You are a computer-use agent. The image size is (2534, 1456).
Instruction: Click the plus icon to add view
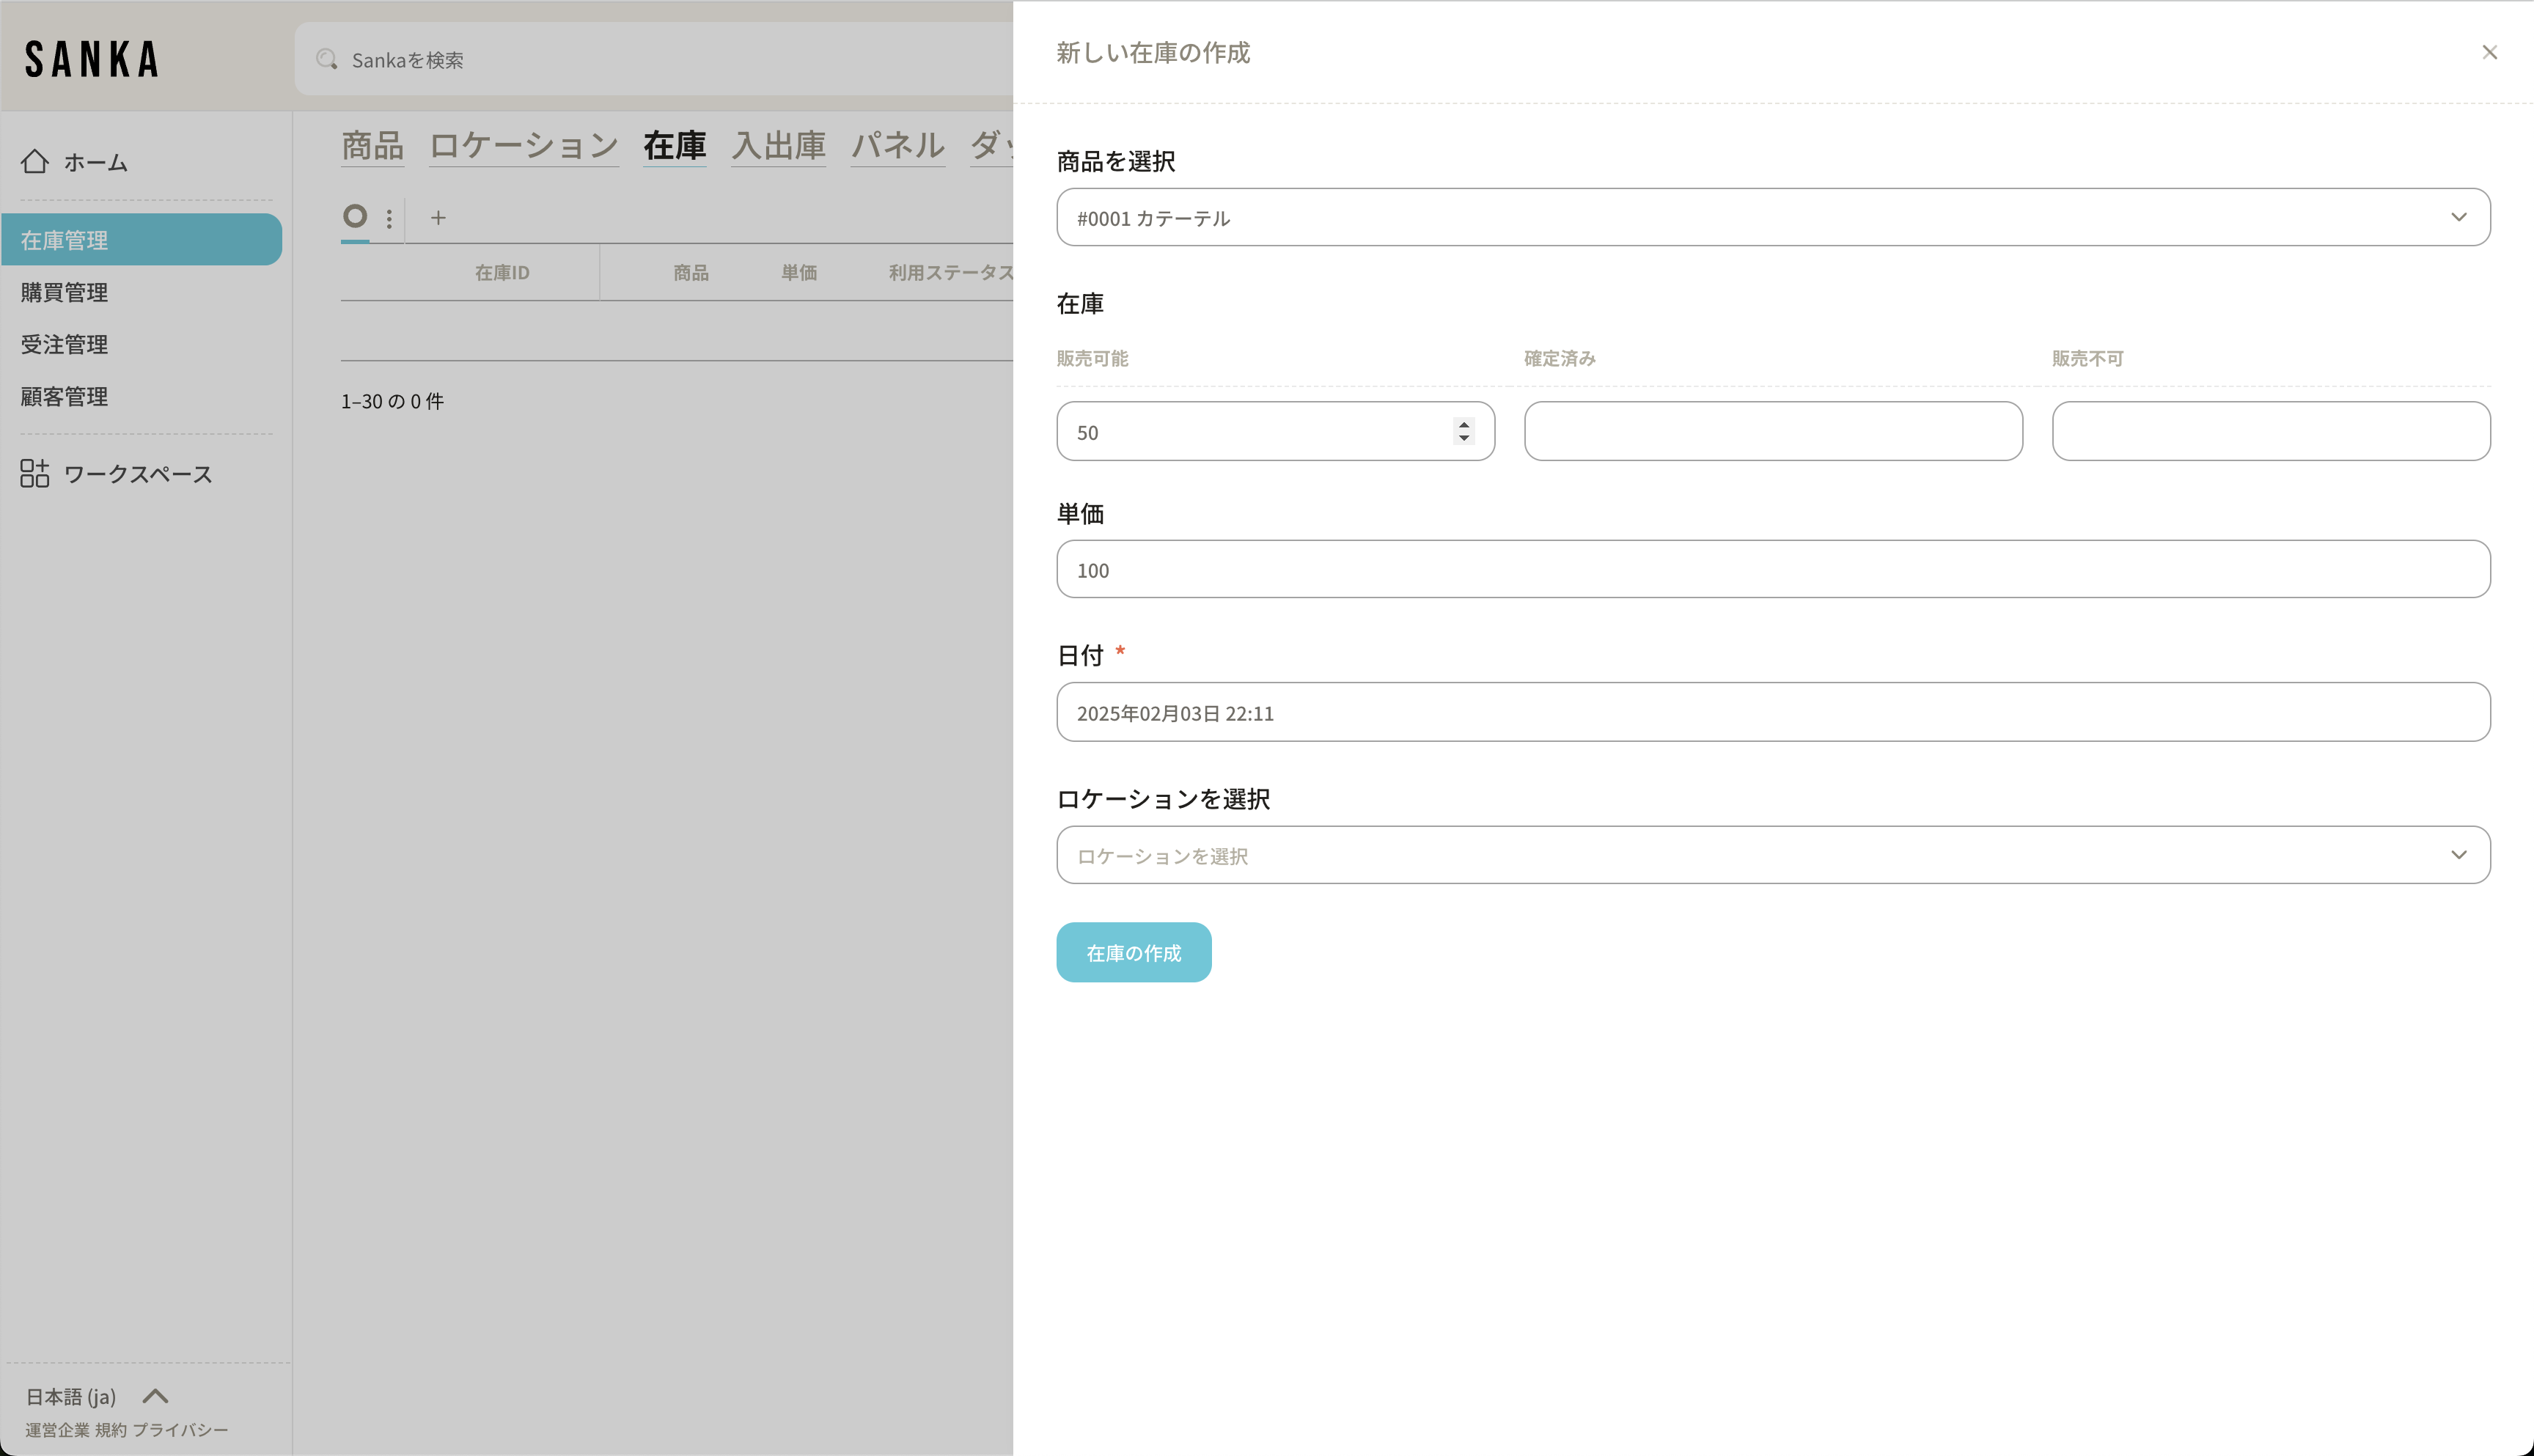click(x=438, y=217)
